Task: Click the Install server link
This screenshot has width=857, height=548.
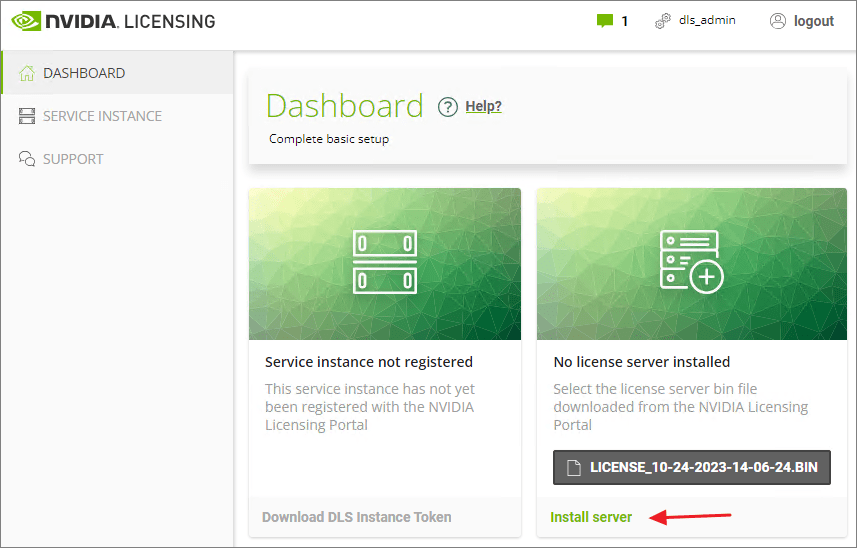Action: tap(591, 517)
